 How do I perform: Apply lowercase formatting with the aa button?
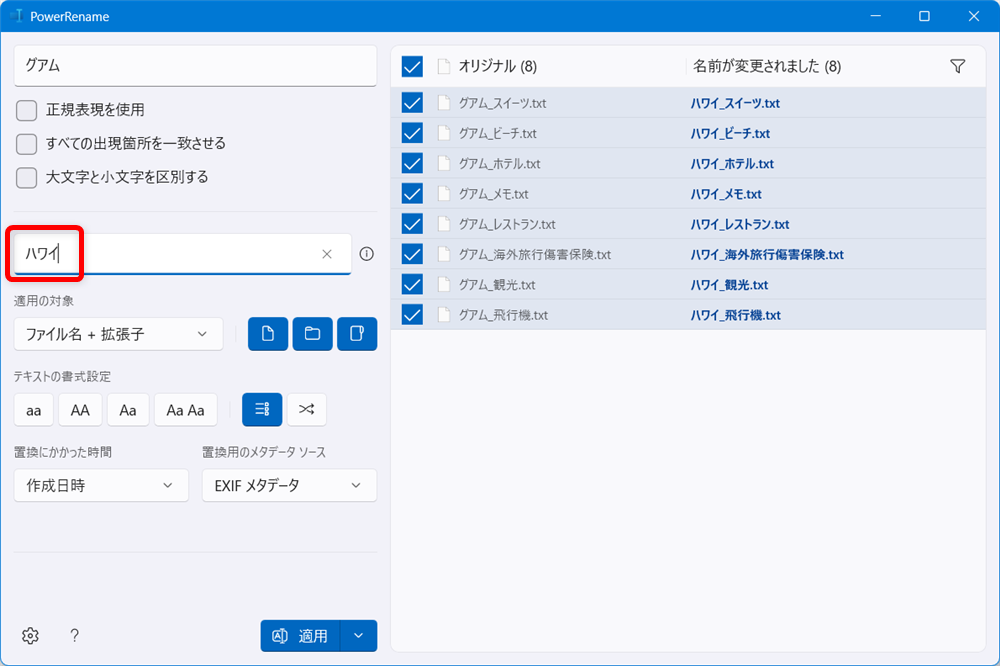tap(33, 409)
